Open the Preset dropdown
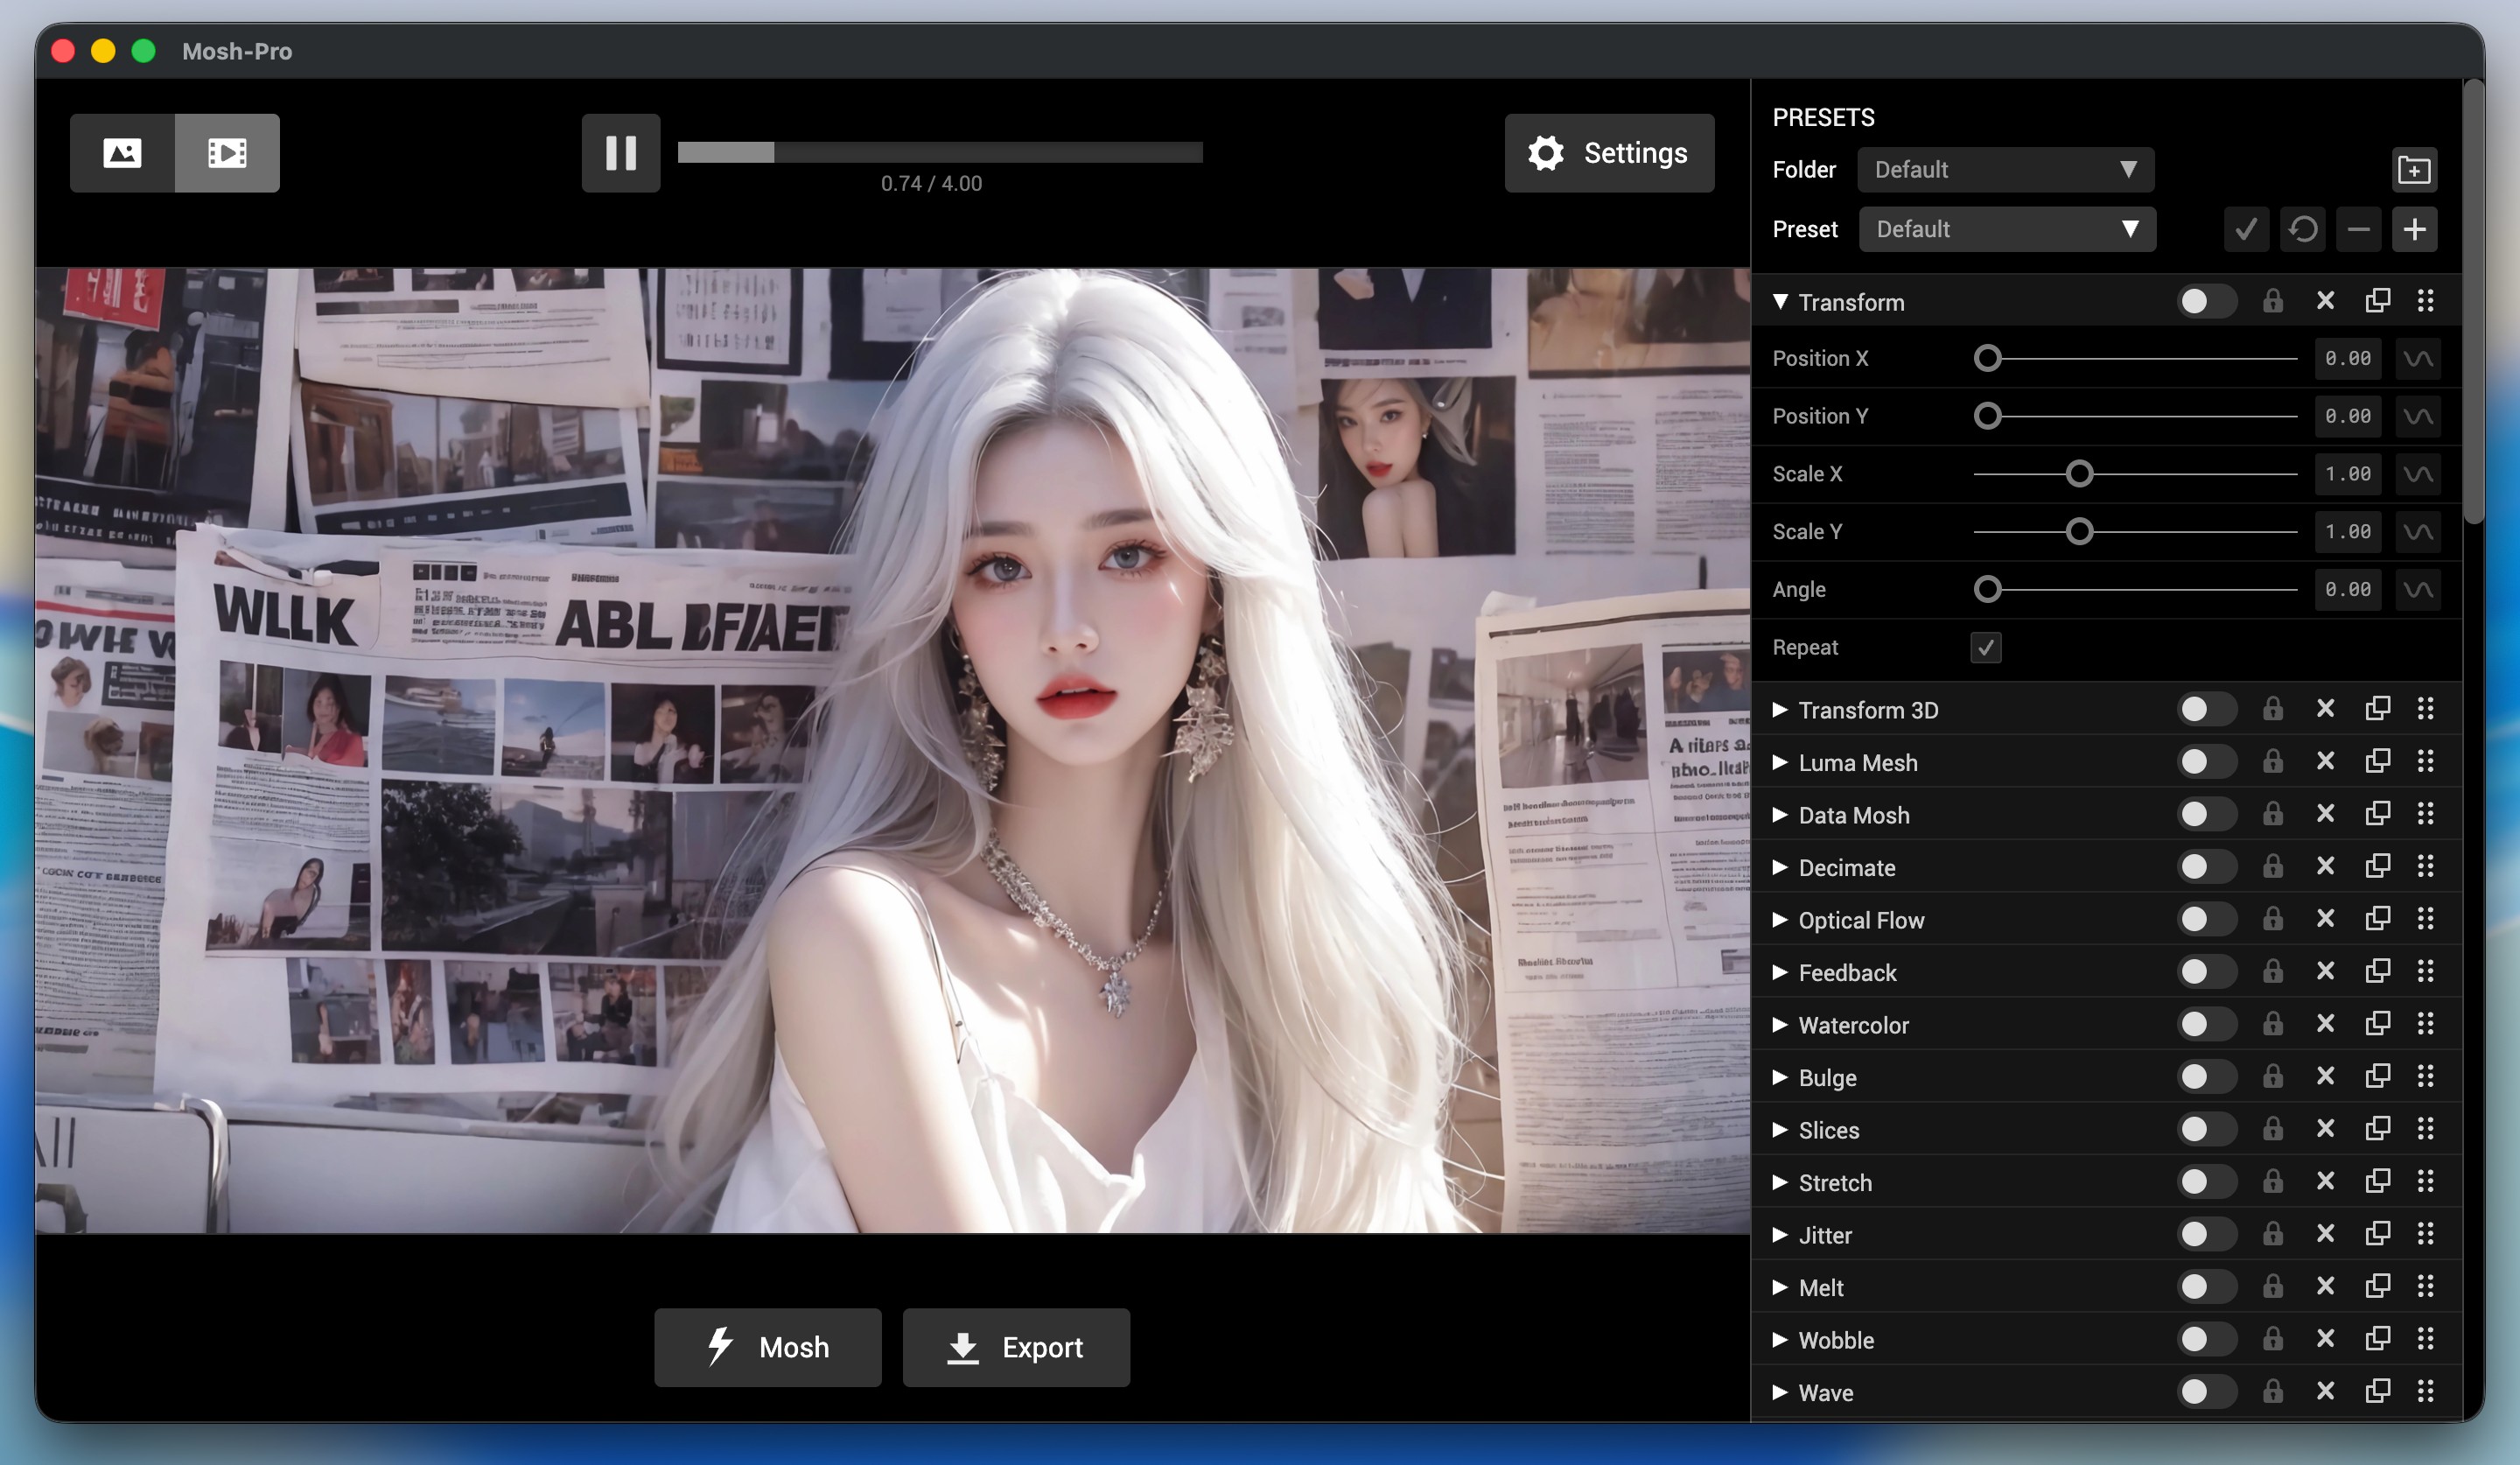The width and height of the screenshot is (2520, 1465). [x=2006, y=230]
